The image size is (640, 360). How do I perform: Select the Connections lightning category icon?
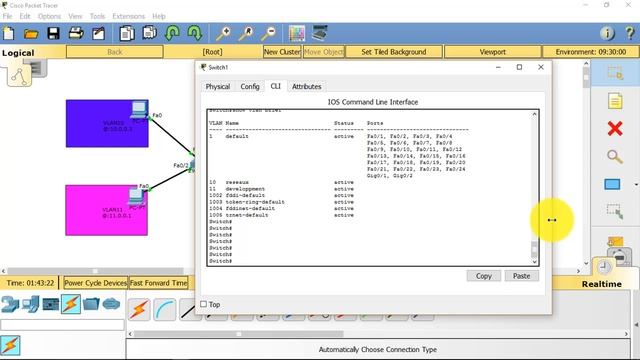[x=71, y=304]
